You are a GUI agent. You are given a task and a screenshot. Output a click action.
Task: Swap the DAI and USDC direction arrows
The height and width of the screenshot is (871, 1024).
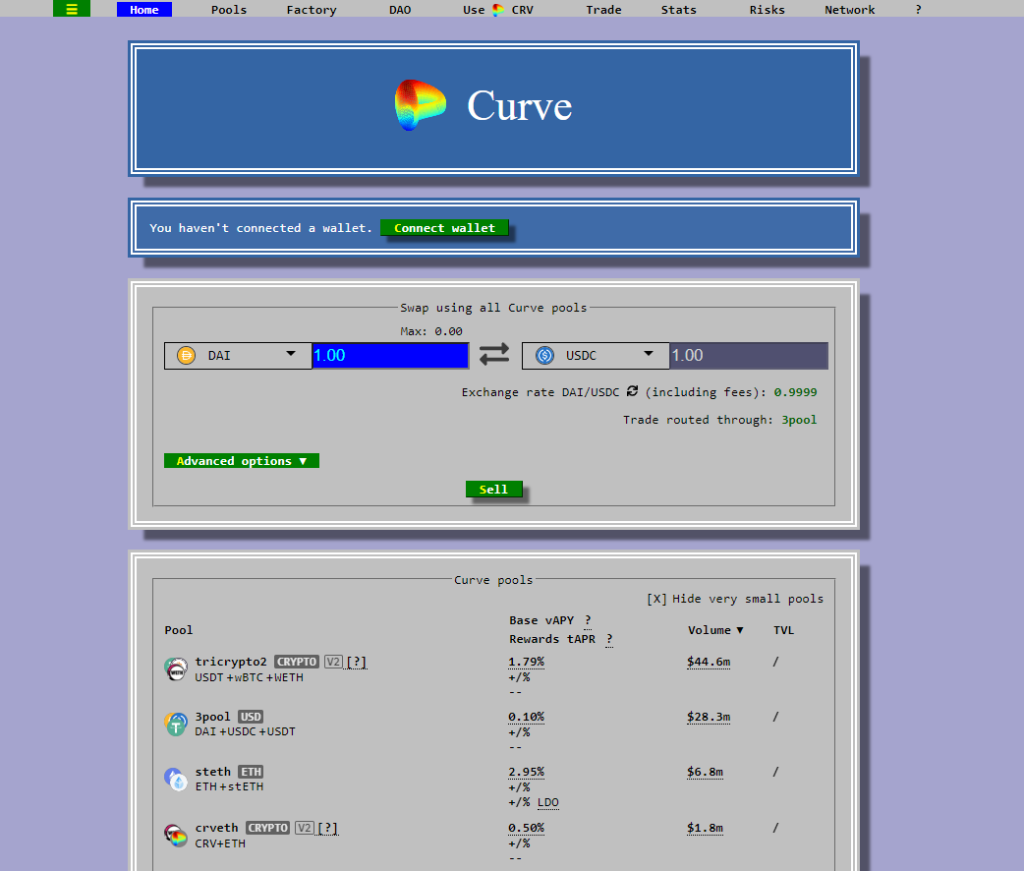494,355
